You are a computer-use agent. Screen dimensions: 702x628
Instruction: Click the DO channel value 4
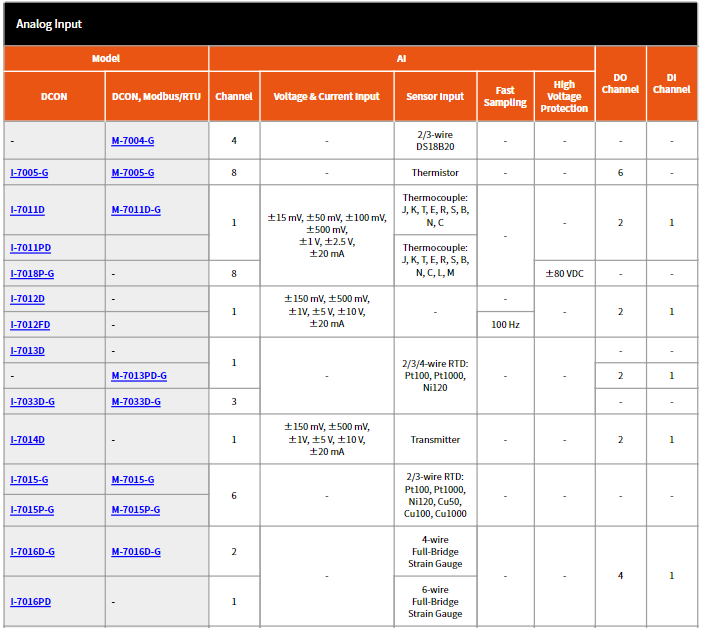620,576
